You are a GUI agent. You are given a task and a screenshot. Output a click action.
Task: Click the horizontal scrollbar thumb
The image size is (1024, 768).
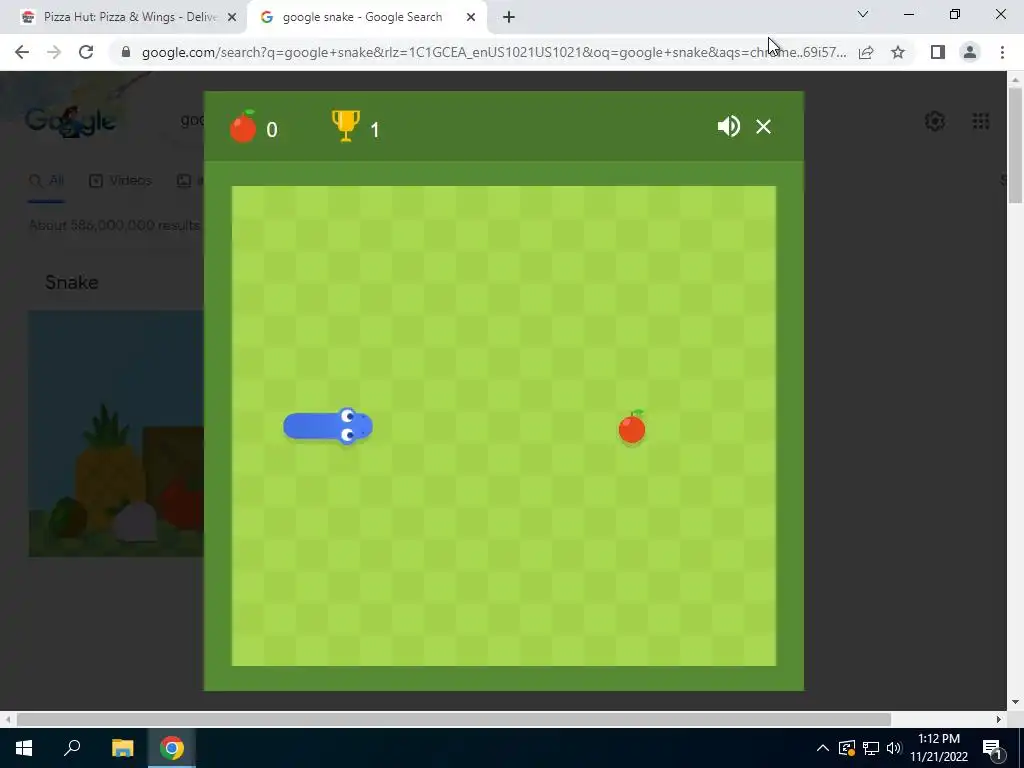454,720
